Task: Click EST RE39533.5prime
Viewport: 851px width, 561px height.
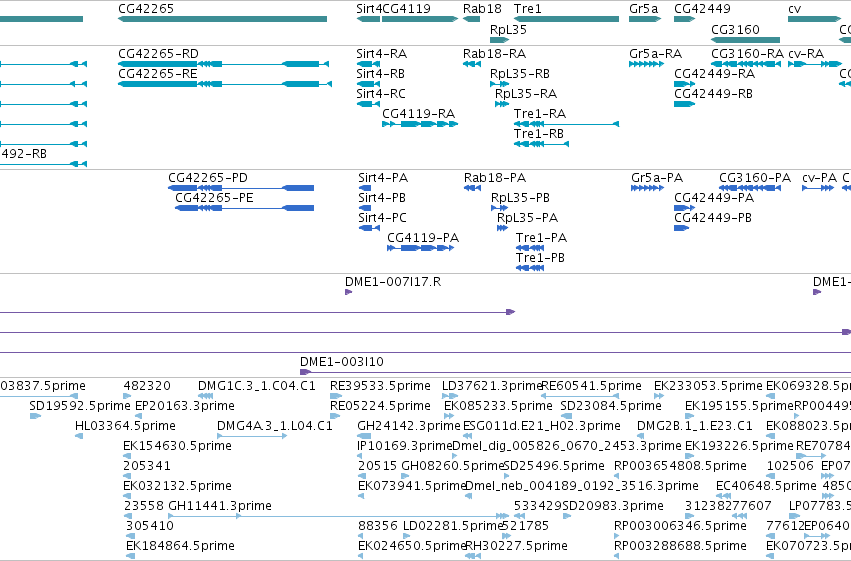Action: pos(380,386)
